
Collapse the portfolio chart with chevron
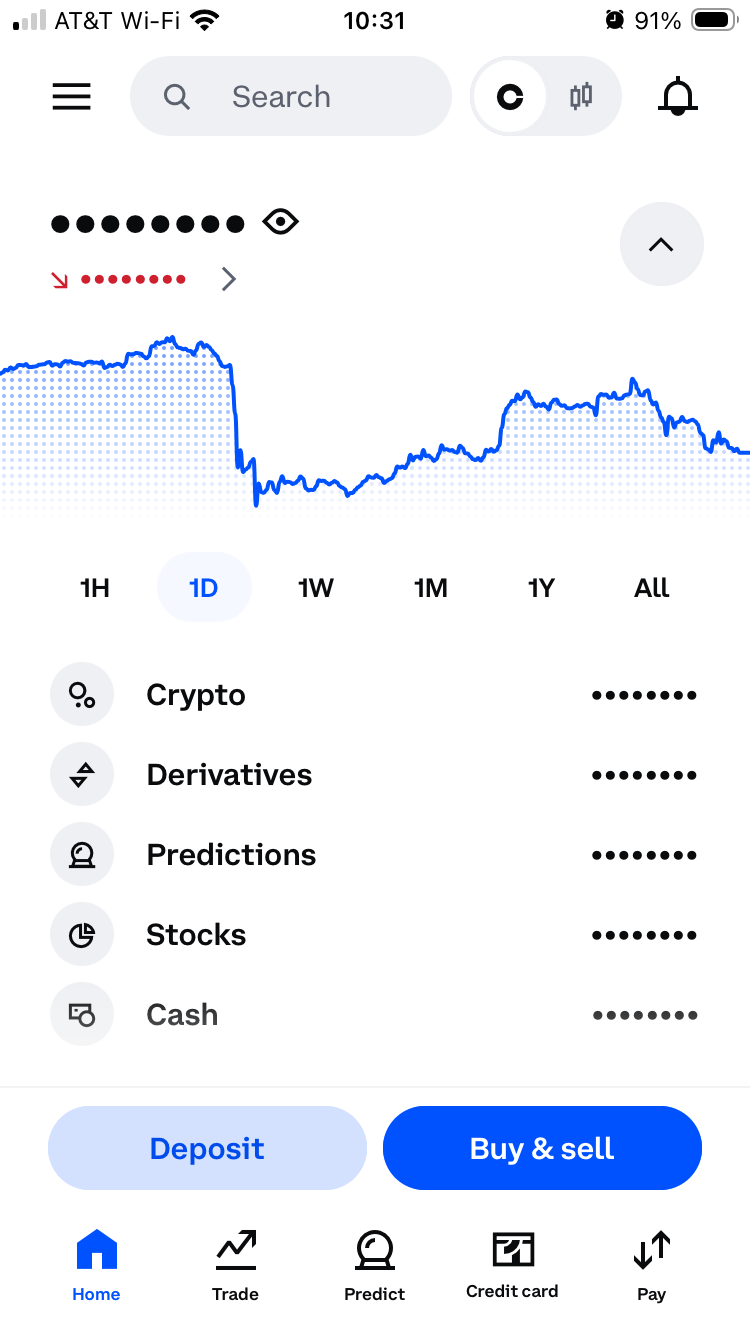tap(661, 244)
